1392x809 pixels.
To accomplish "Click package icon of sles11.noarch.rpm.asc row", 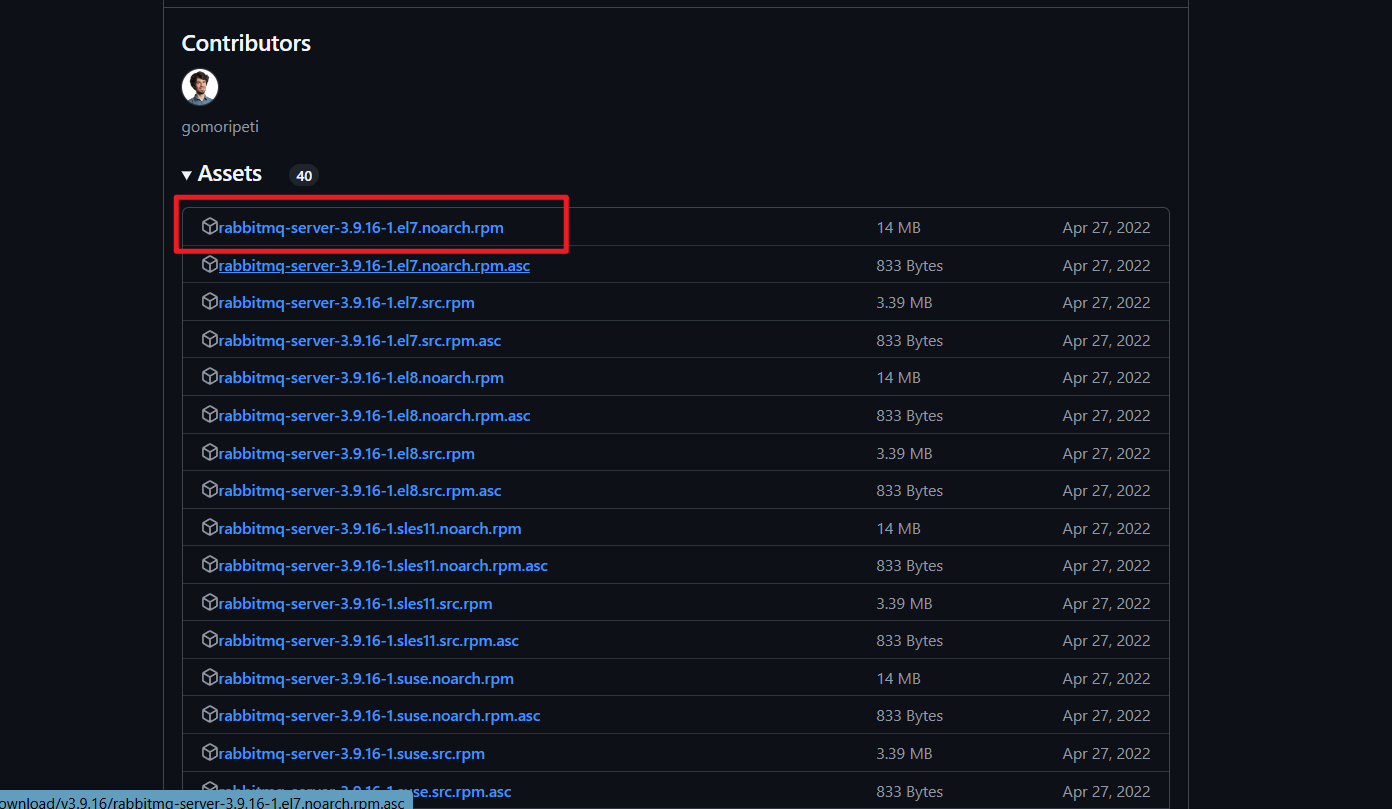I will tap(210, 565).
